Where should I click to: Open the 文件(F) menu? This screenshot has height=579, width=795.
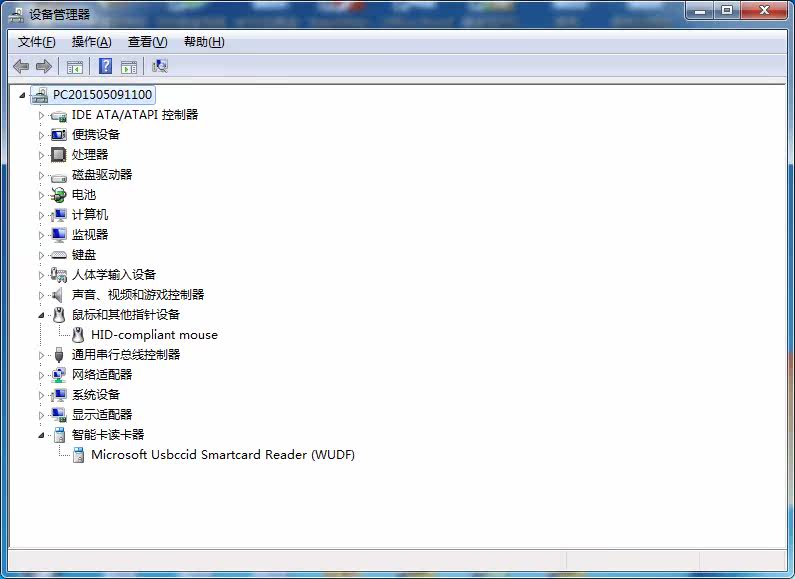click(x=37, y=42)
